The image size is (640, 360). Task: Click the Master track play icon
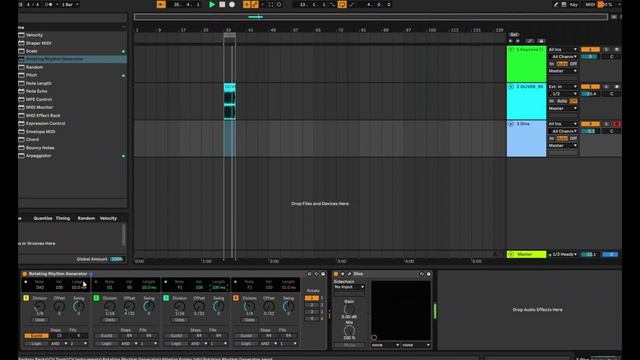[511, 254]
